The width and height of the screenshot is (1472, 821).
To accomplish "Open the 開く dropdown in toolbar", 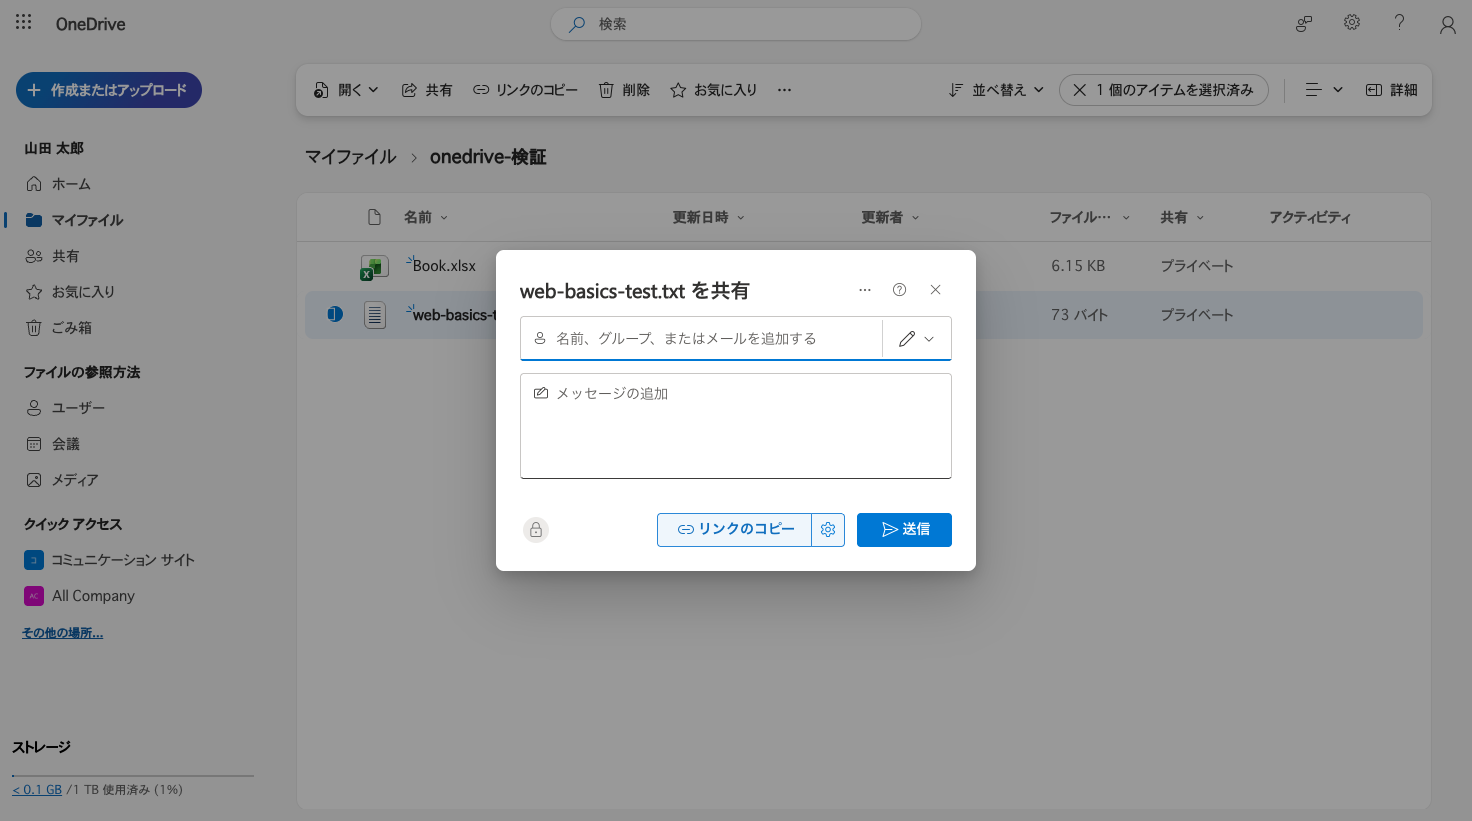I will tap(346, 90).
